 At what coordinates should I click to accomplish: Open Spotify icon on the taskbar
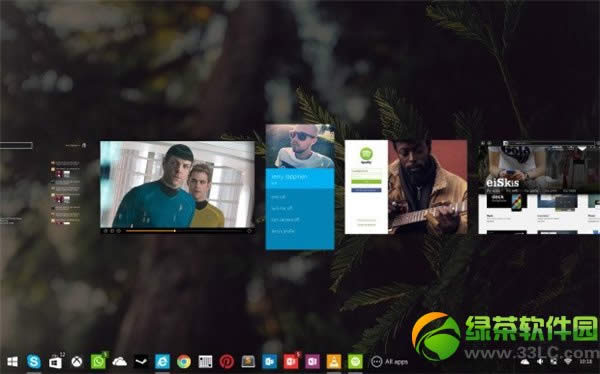pos(355,362)
